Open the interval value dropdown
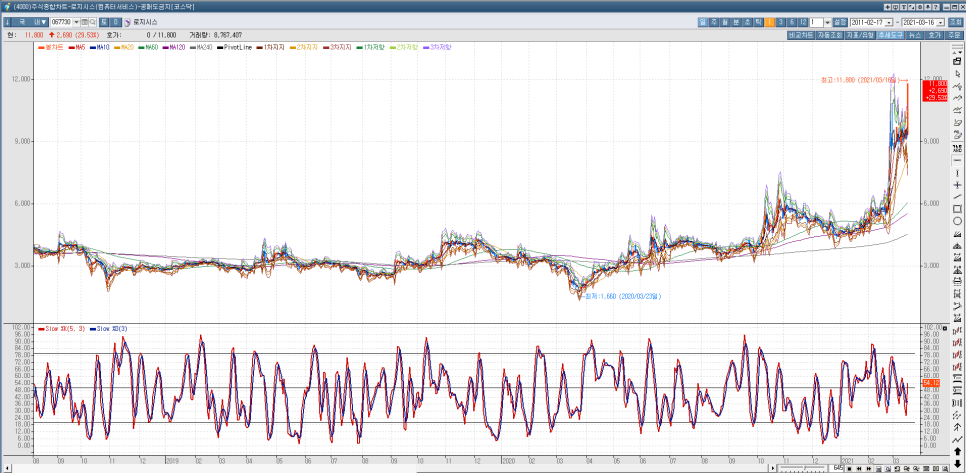The height and width of the screenshot is (473, 966). [827, 22]
